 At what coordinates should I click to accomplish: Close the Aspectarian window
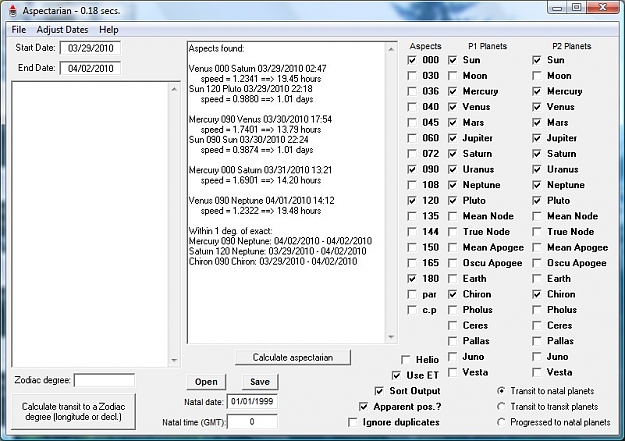[x=603, y=8]
